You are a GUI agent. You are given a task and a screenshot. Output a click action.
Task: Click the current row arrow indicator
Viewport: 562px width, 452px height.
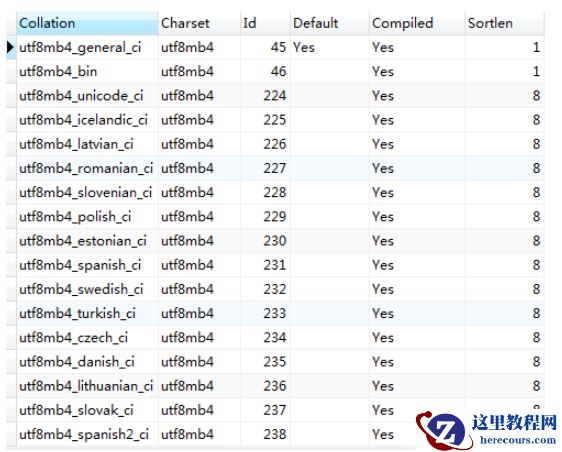[11, 47]
